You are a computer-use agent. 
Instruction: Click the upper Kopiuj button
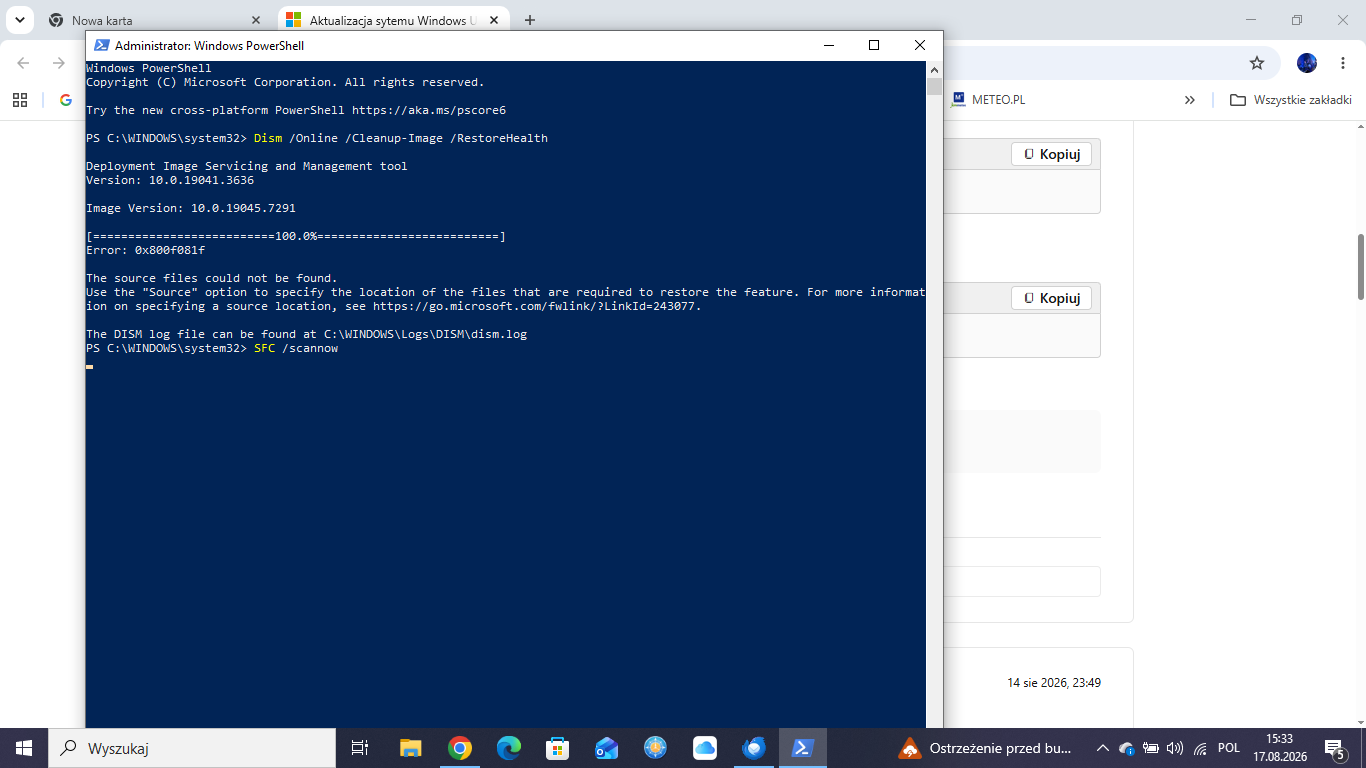click(1051, 154)
